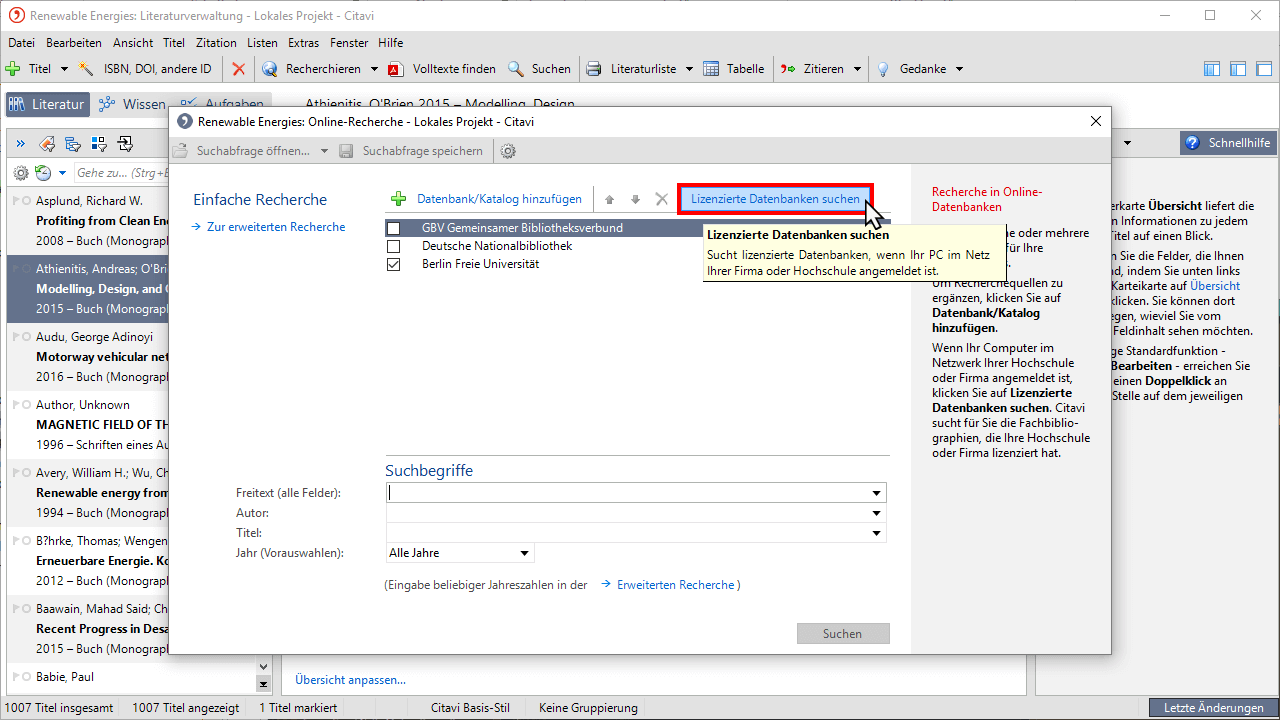This screenshot has width=1280, height=720.
Task: Expand the Jahr Alle Jahre dropdown
Action: [x=524, y=553]
